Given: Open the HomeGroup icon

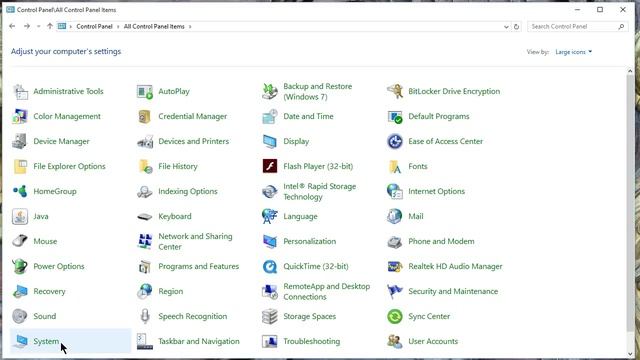Looking at the screenshot, I should pos(20,191).
